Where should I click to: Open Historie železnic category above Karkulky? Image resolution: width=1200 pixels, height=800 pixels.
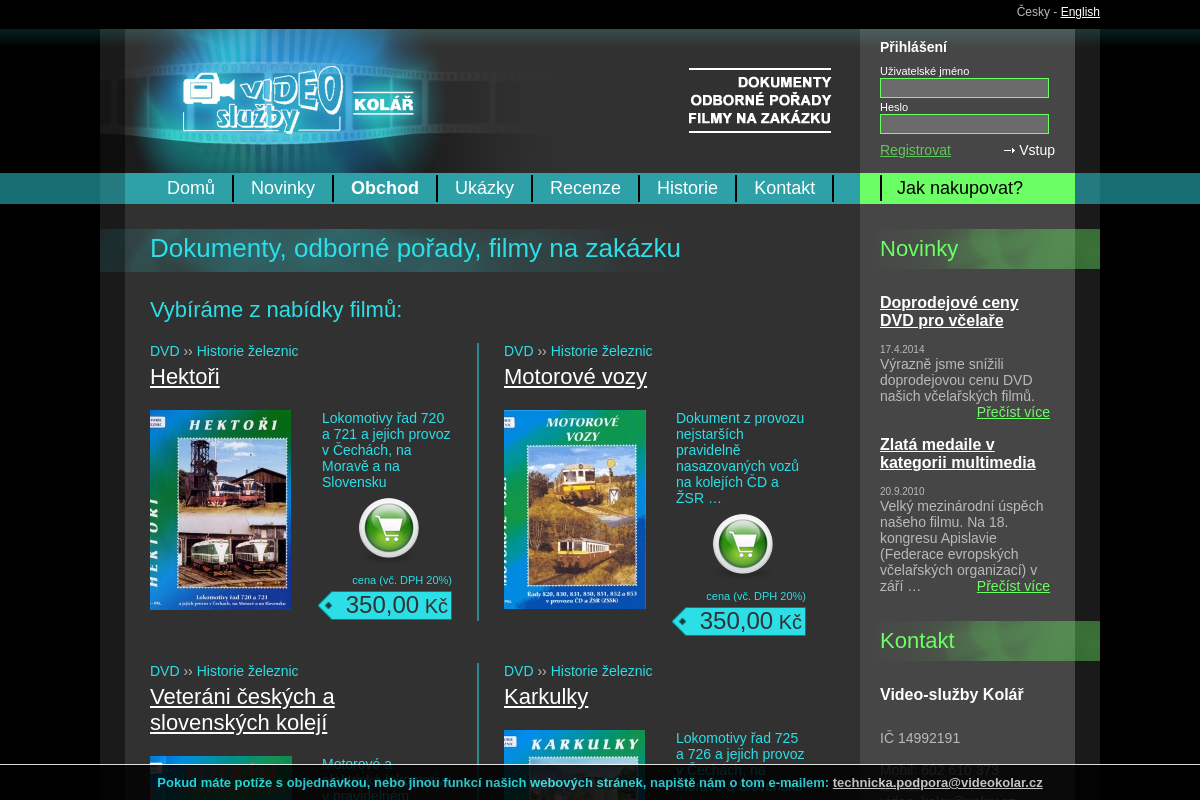point(601,671)
